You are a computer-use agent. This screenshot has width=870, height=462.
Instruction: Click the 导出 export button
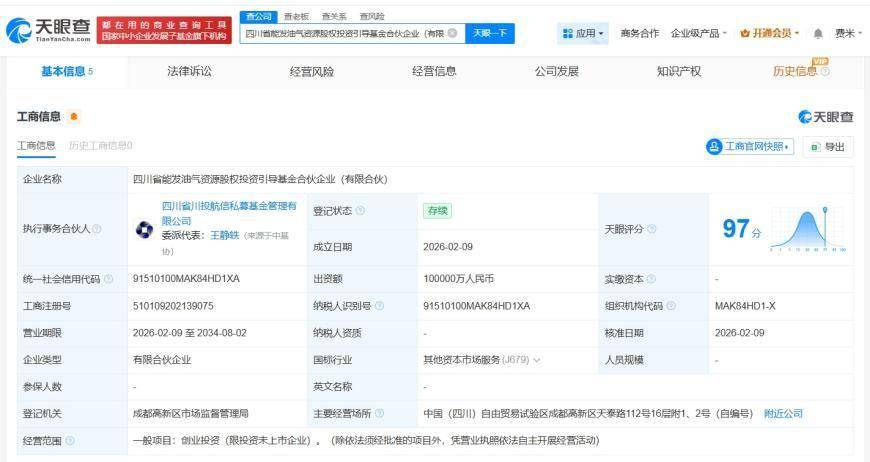point(828,147)
